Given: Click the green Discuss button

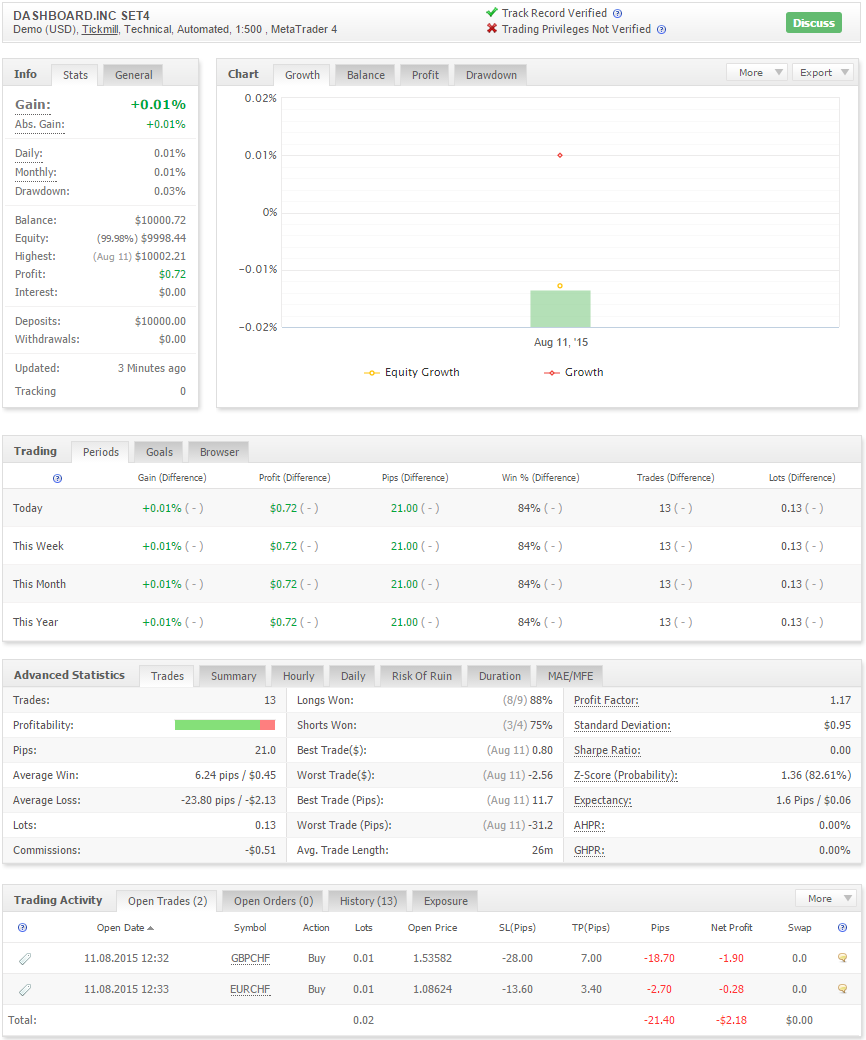Looking at the screenshot, I should (814, 23).
